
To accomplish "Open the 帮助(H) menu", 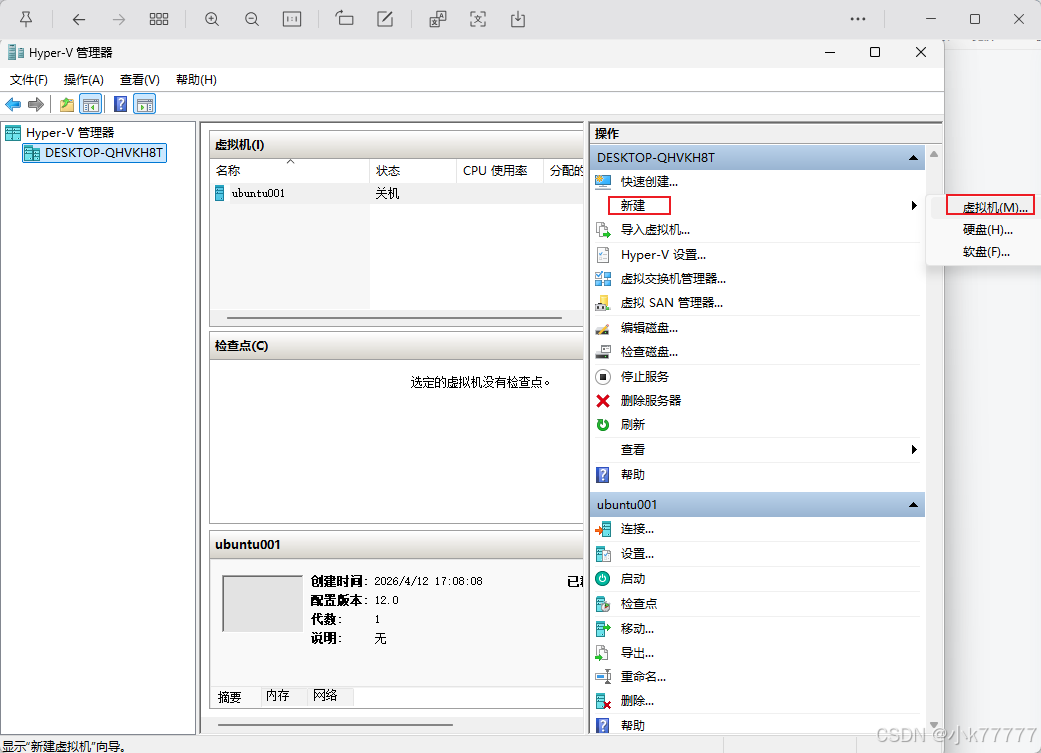I will tap(196, 80).
